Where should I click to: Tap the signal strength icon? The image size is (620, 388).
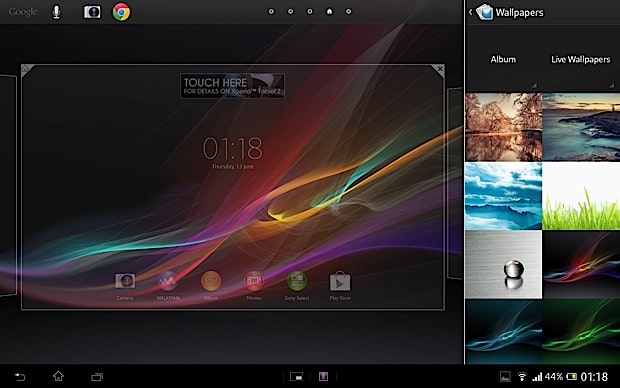[x=537, y=377]
